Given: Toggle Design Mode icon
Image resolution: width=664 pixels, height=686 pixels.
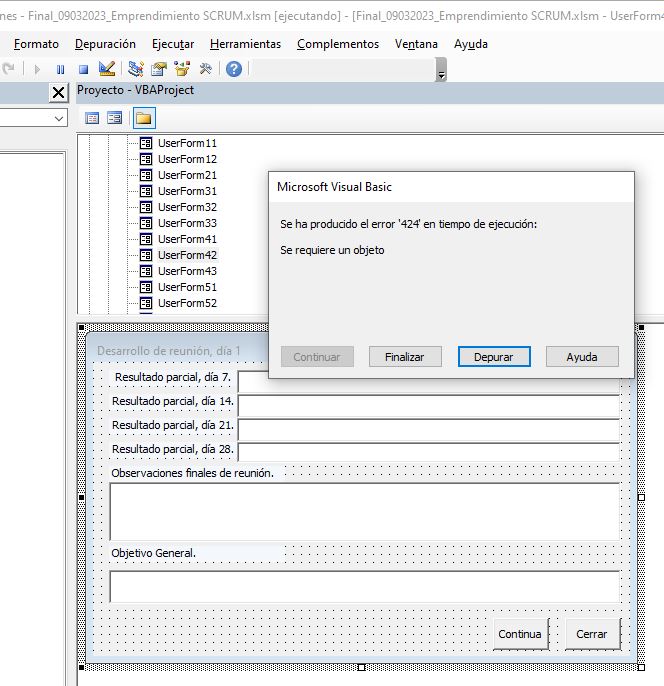Looking at the screenshot, I should pyautogui.click(x=107, y=69).
